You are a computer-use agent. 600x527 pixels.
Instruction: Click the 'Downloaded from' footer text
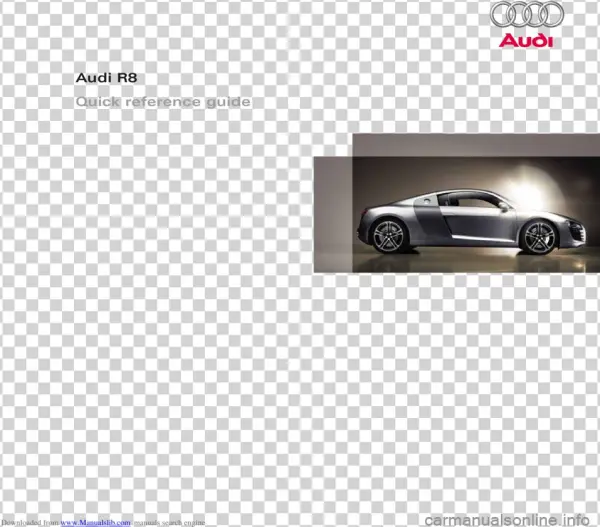(x=30, y=522)
